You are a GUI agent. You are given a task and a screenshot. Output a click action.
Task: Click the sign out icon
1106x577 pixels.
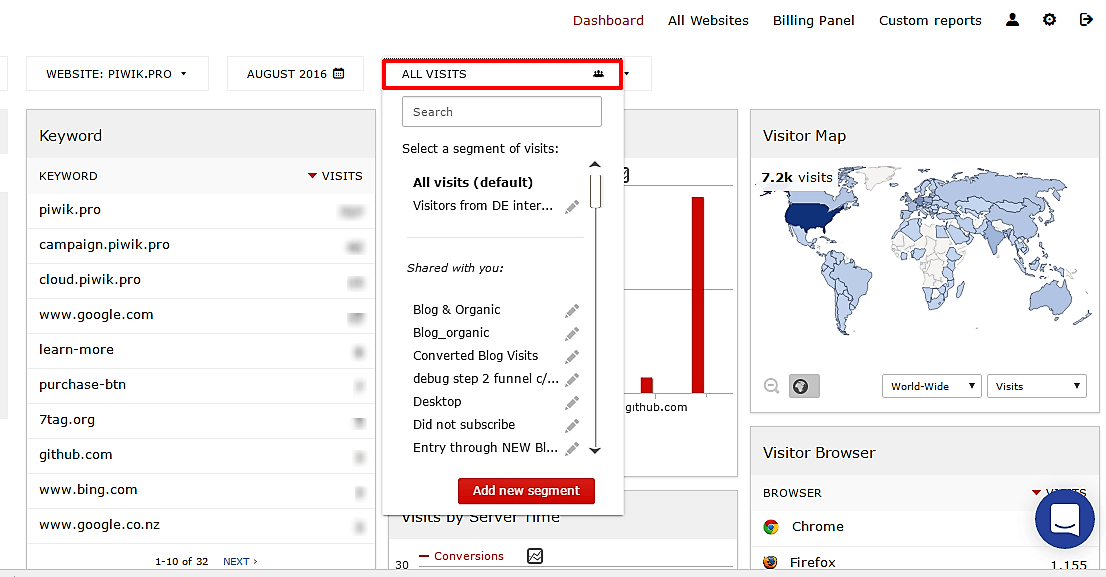1086,20
